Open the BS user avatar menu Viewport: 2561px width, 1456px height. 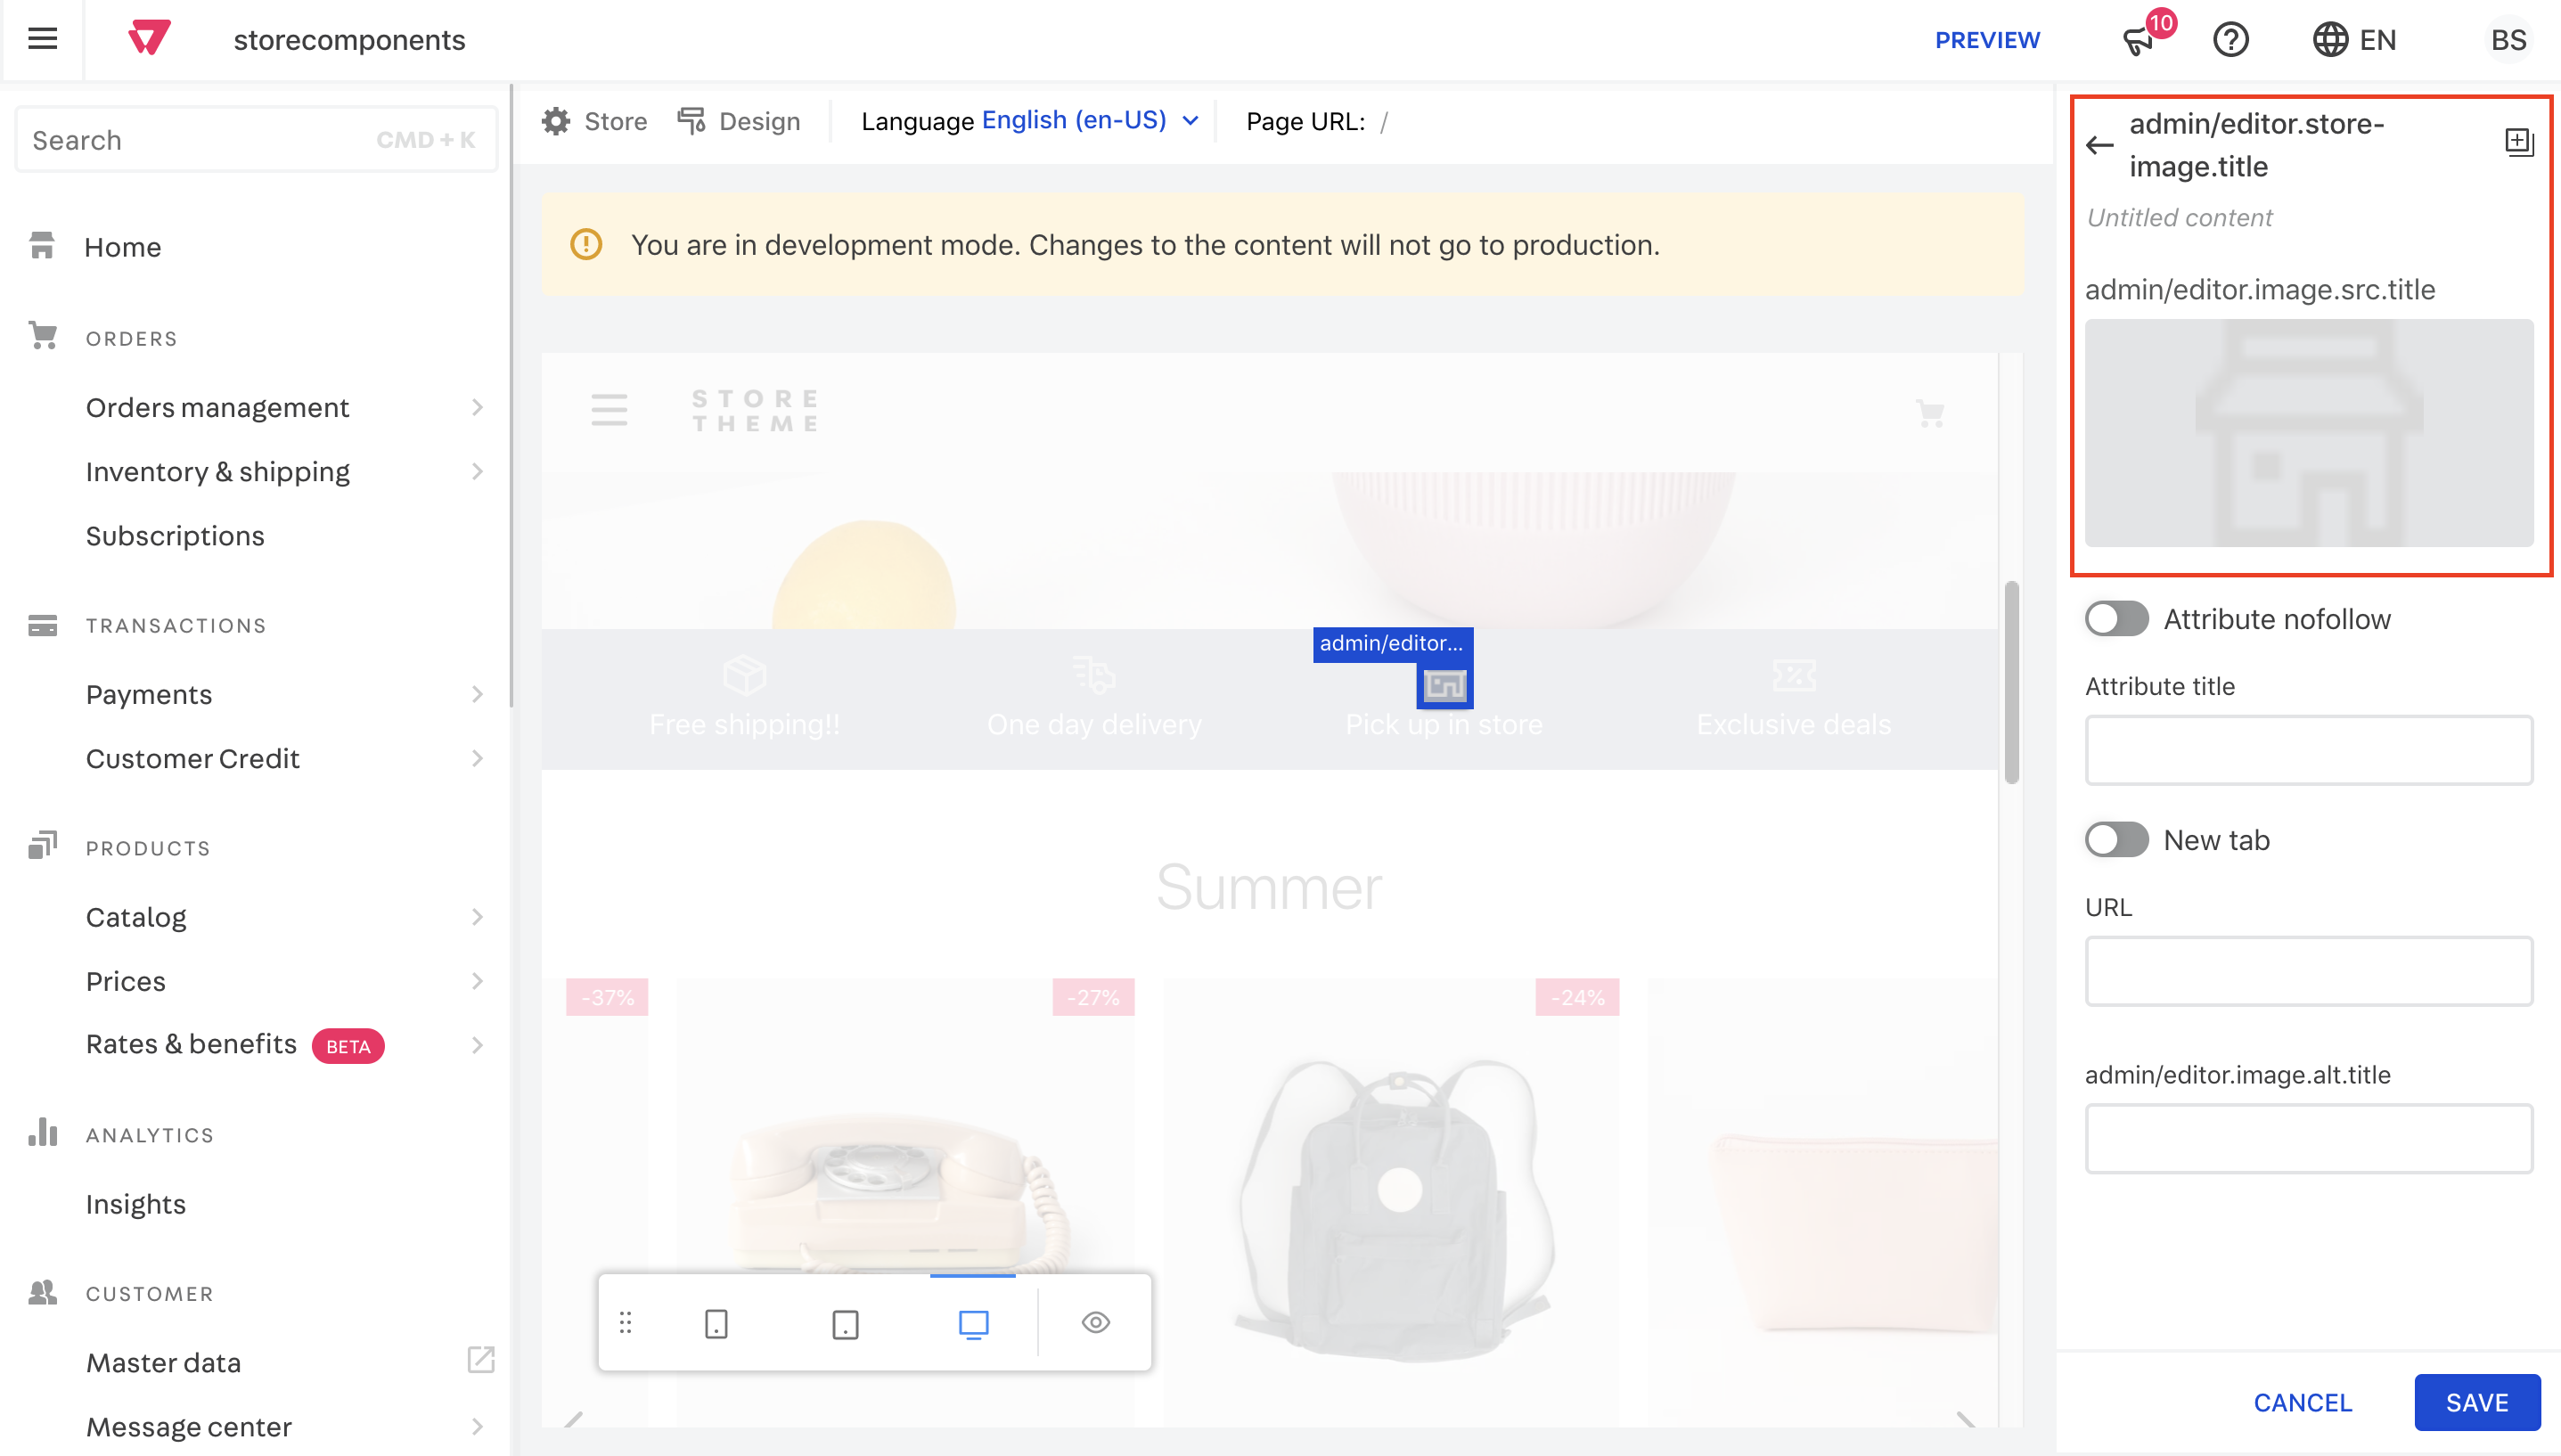tap(2507, 39)
